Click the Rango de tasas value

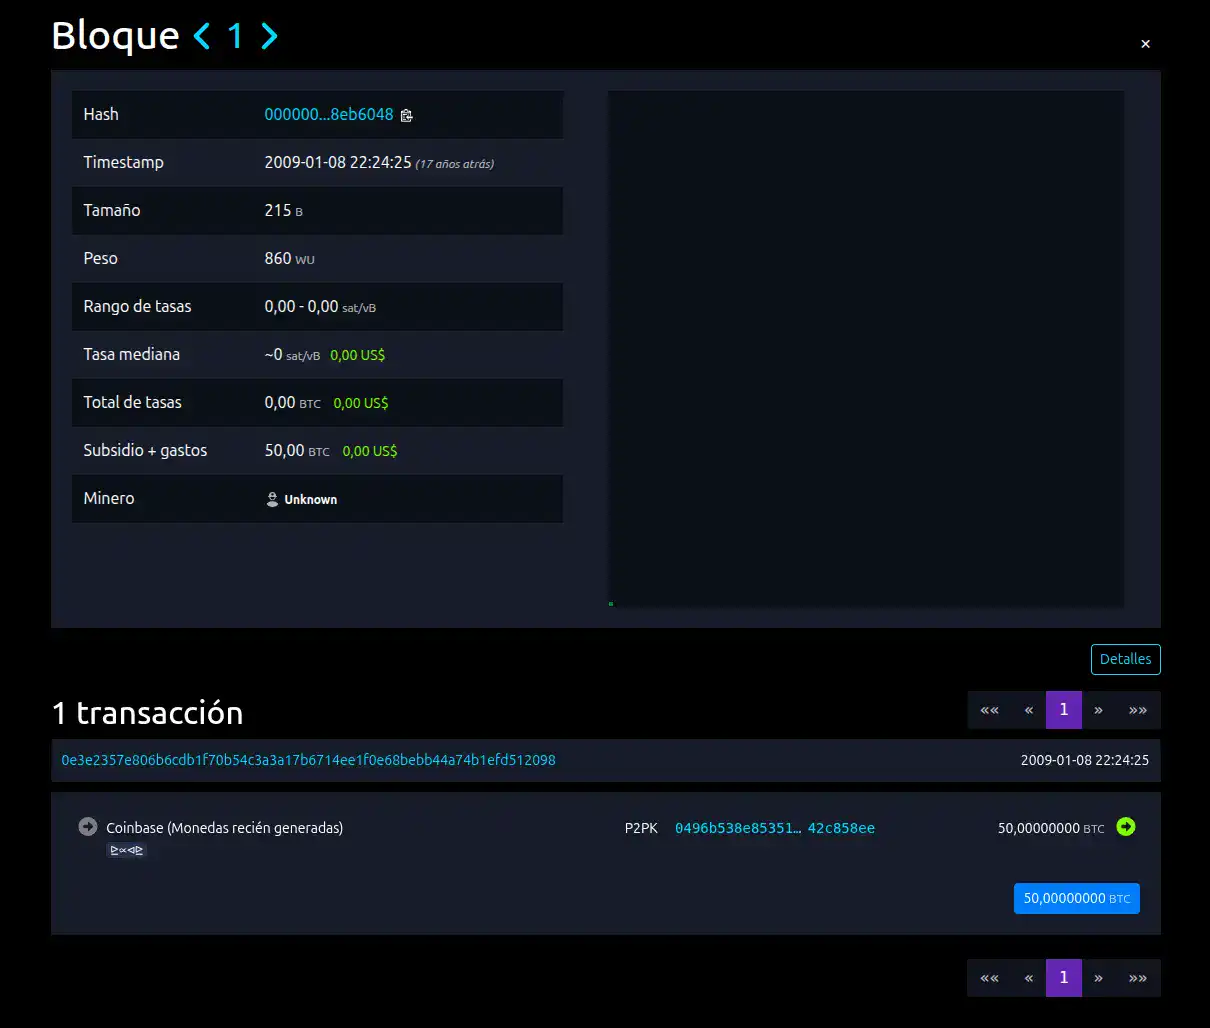(320, 306)
